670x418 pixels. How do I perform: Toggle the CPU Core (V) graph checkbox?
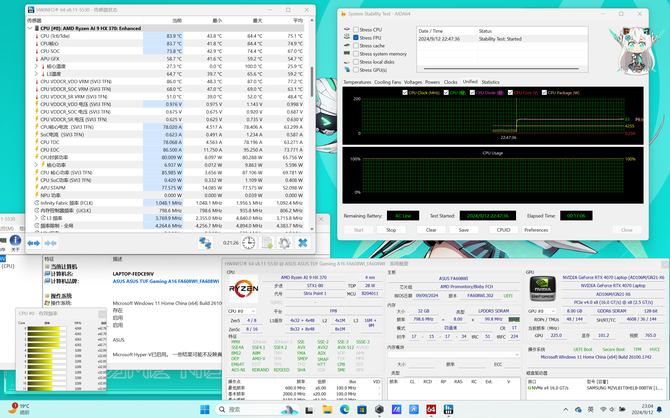[x=510, y=92]
